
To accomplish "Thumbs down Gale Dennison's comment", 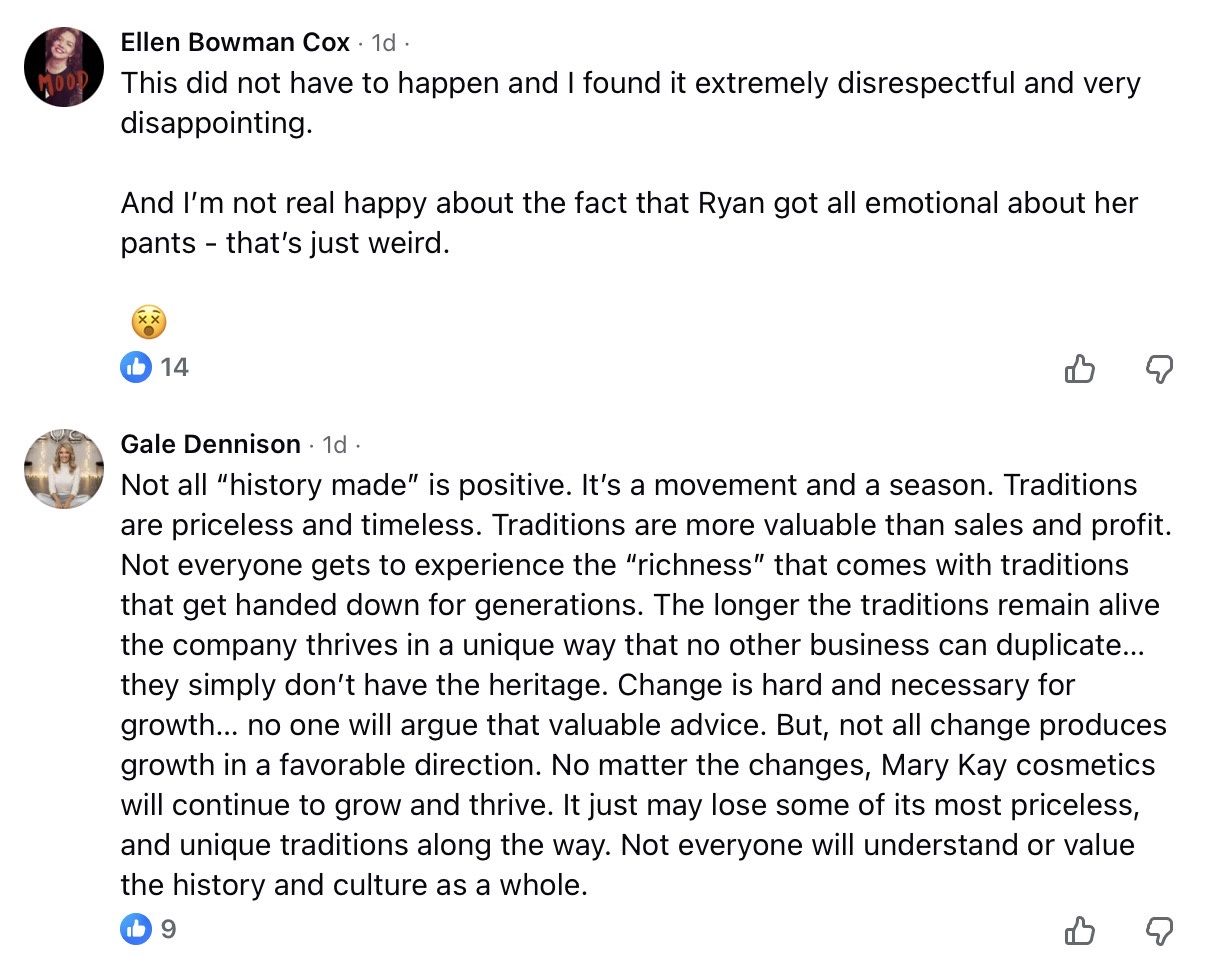I will coord(1158,932).
